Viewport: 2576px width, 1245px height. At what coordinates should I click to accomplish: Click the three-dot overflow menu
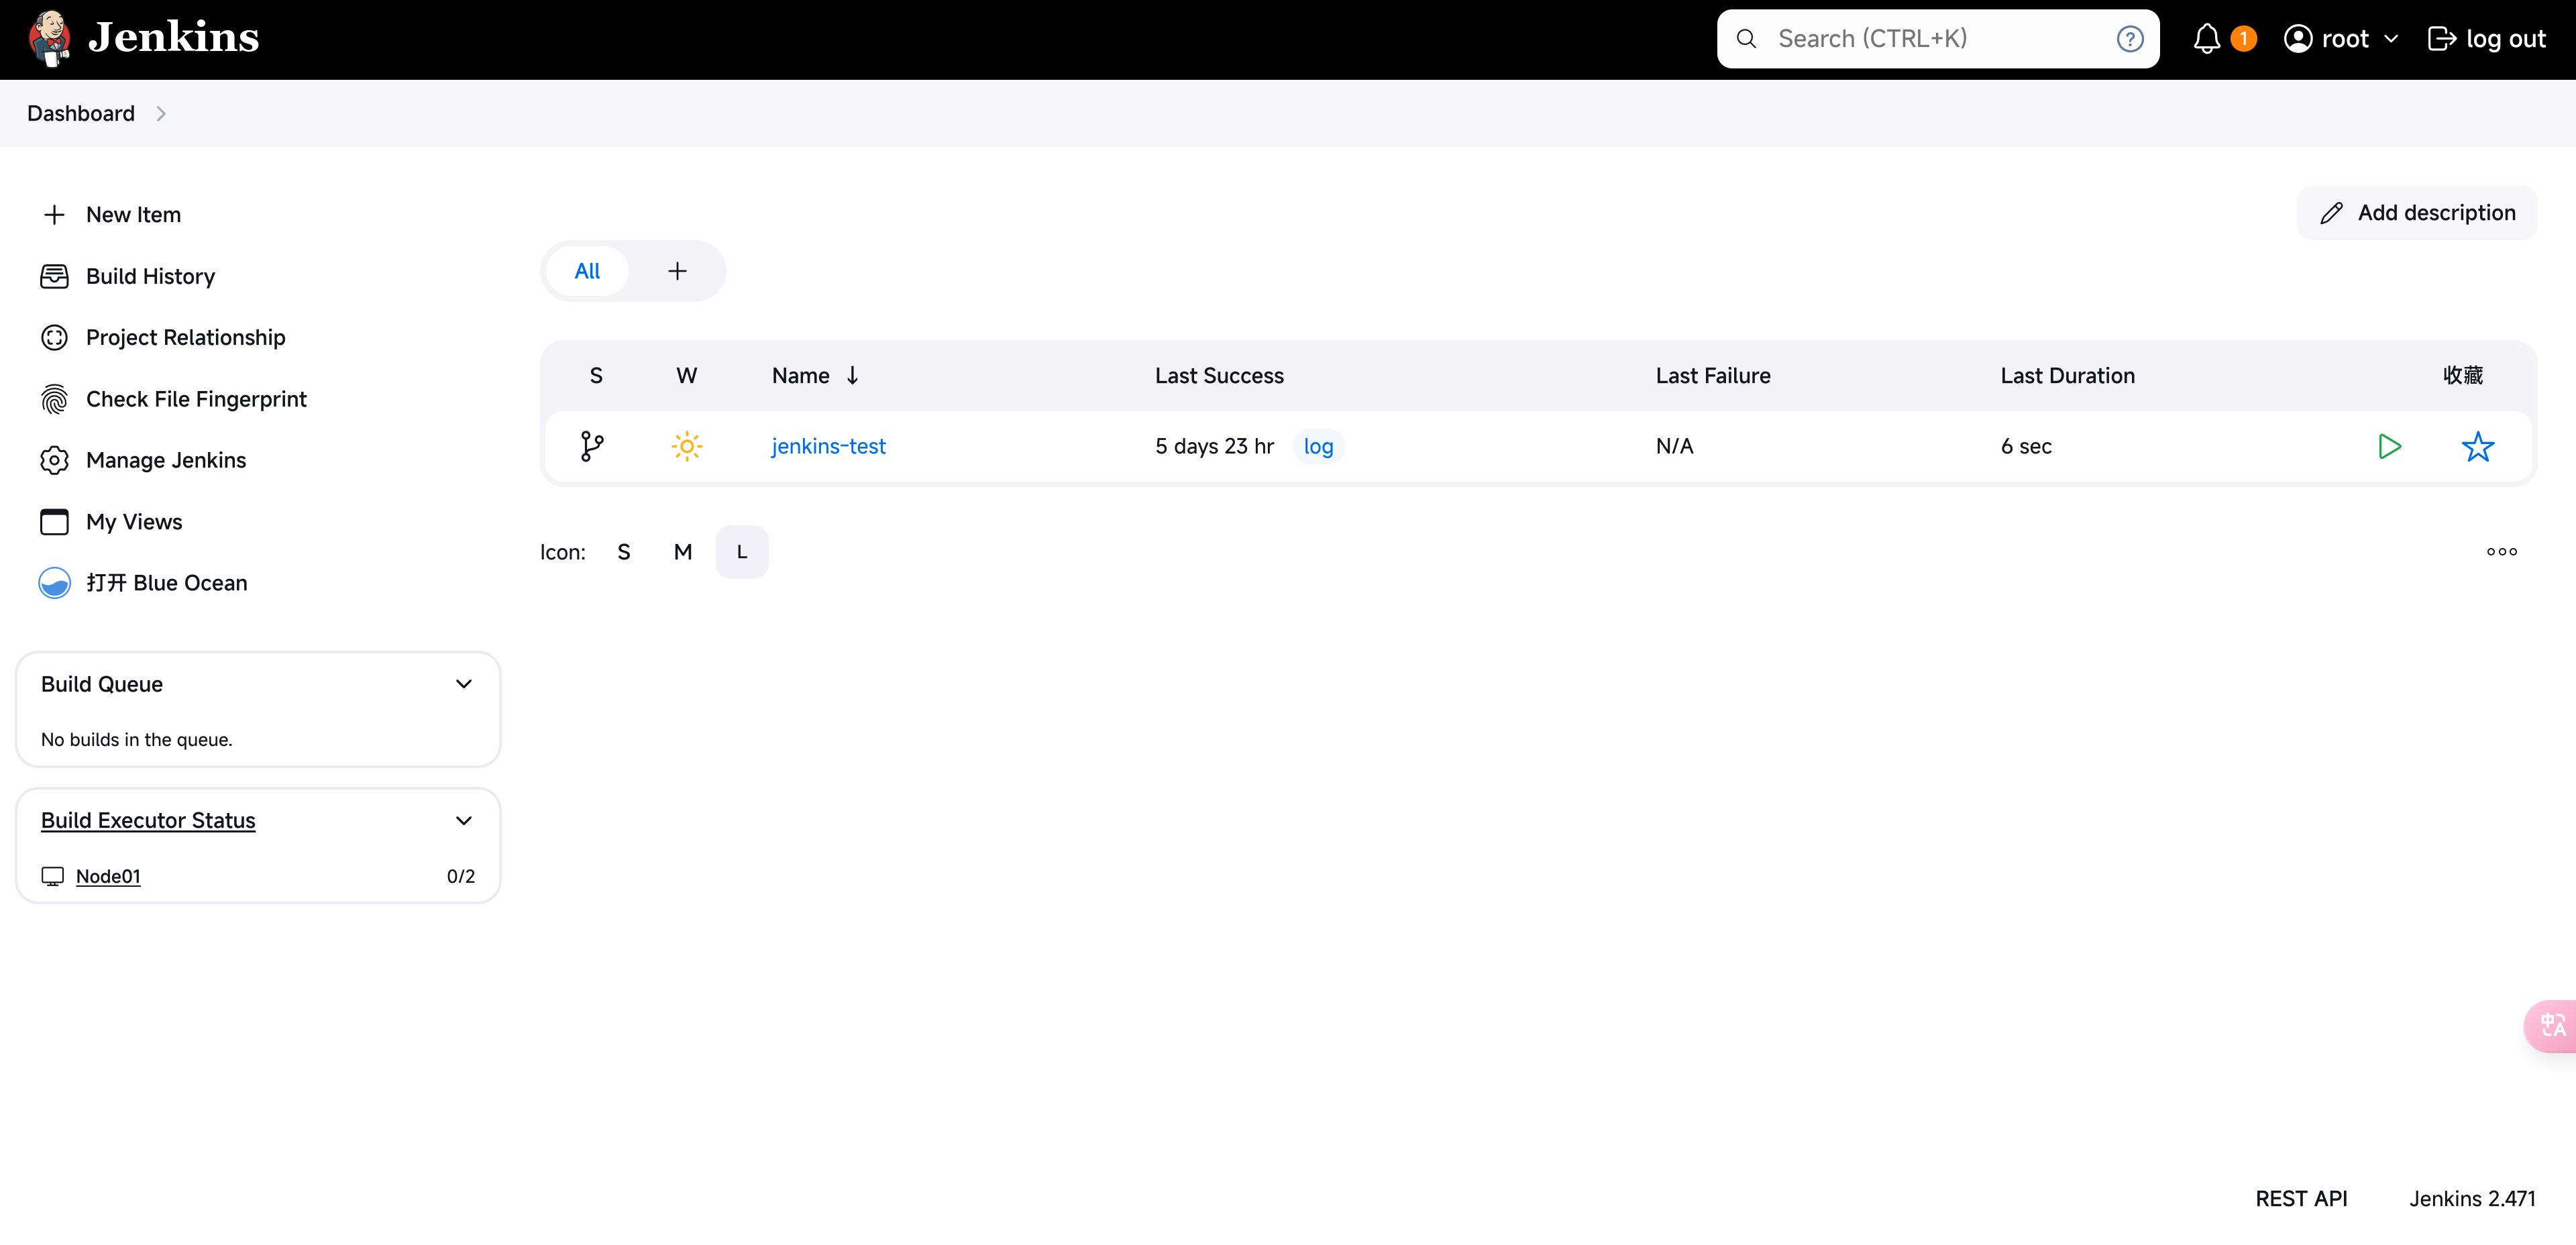[x=2502, y=550]
